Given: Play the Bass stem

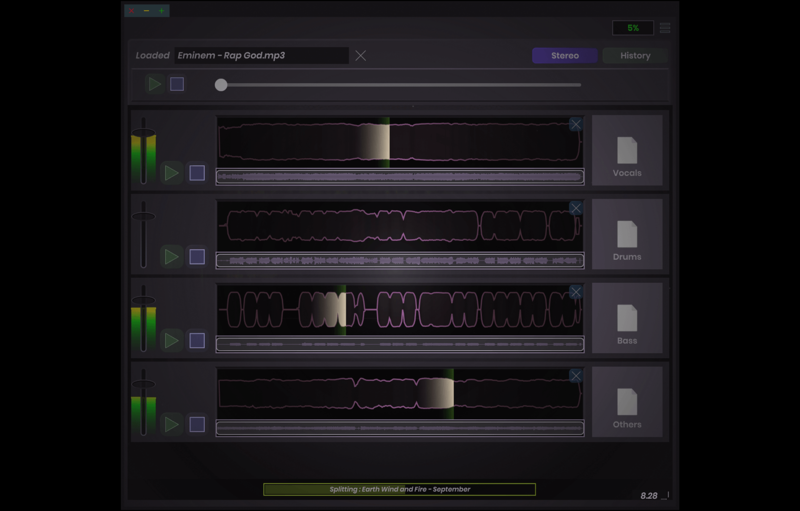Looking at the screenshot, I should coord(171,340).
